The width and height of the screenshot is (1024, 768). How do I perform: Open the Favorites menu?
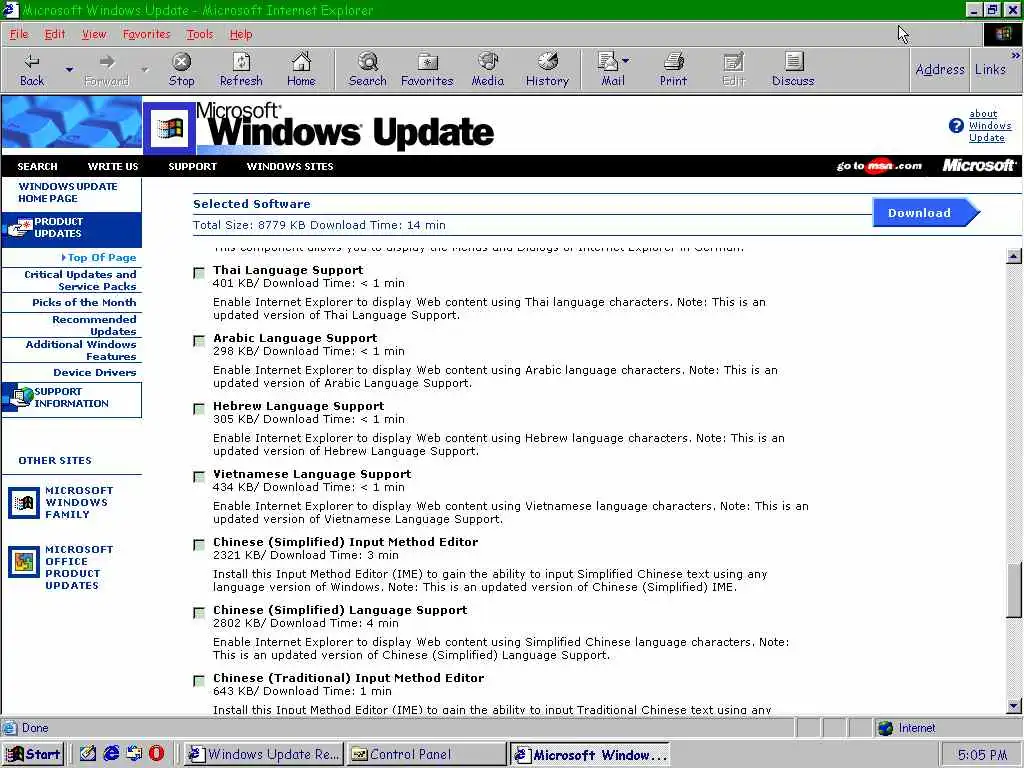(146, 34)
